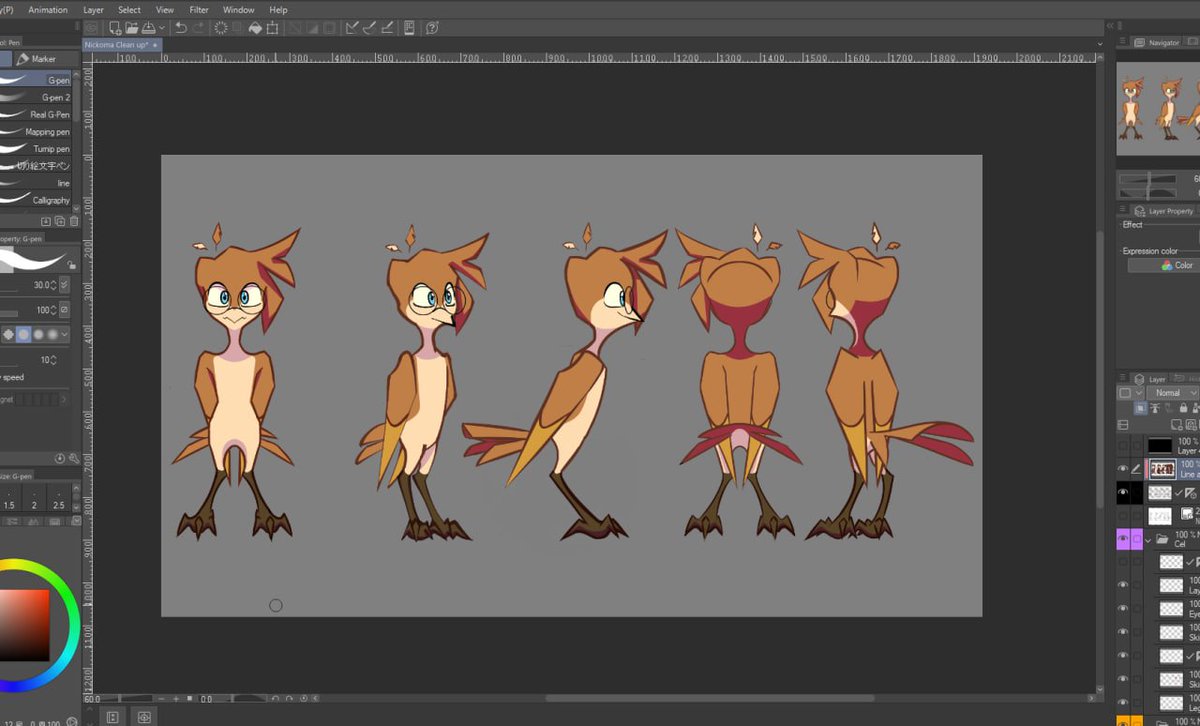Select the G-pen 2 sub tool

[36, 97]
